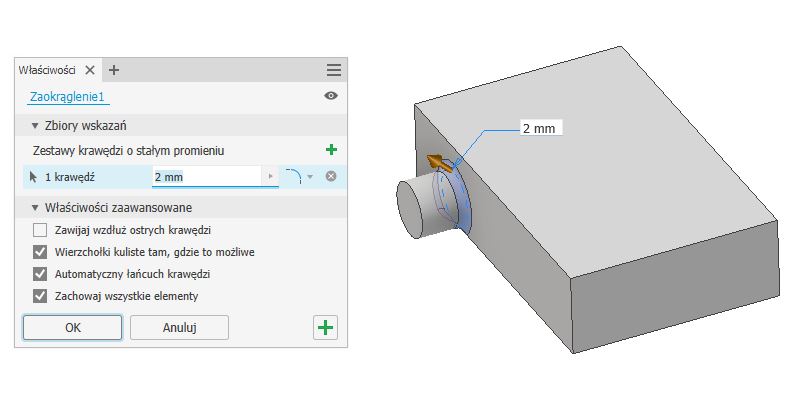The image size is (797, 406).
Task: Close the Właściwości tab
Action: click(89, 70)
